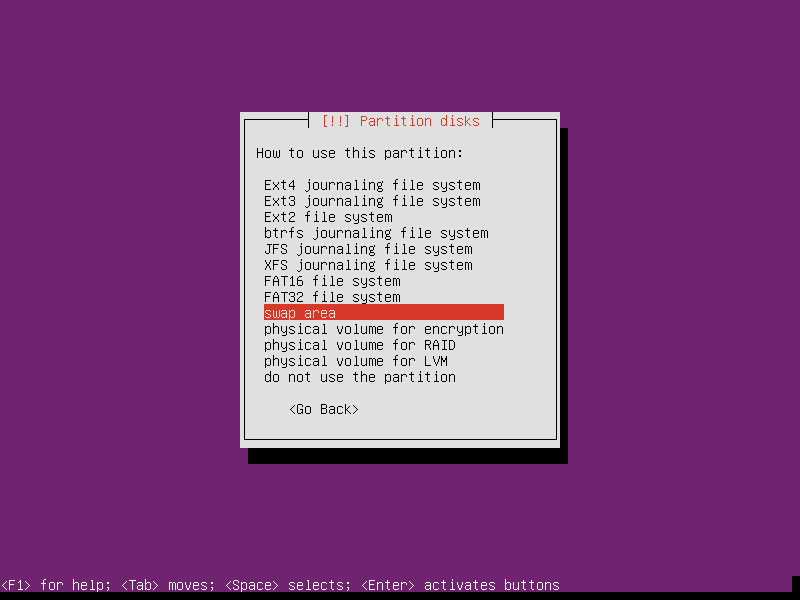Pick FAT16 file system option
This screenshot has height=600, width=800.
pos(332,281)
